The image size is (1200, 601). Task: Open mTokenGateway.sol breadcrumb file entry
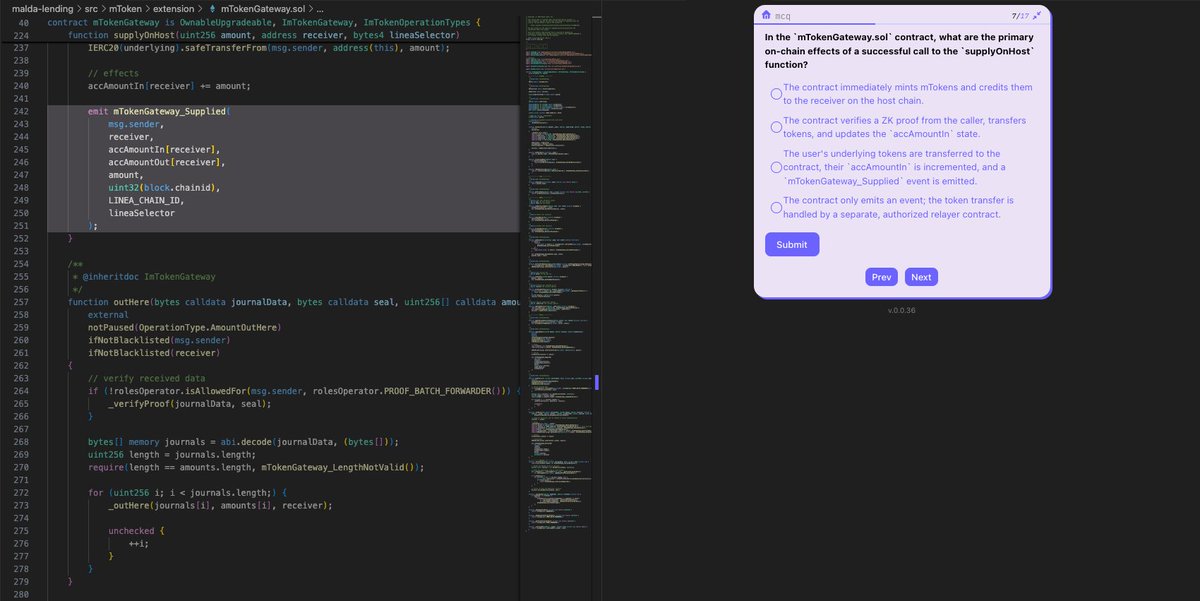click(x=264, y=8)
